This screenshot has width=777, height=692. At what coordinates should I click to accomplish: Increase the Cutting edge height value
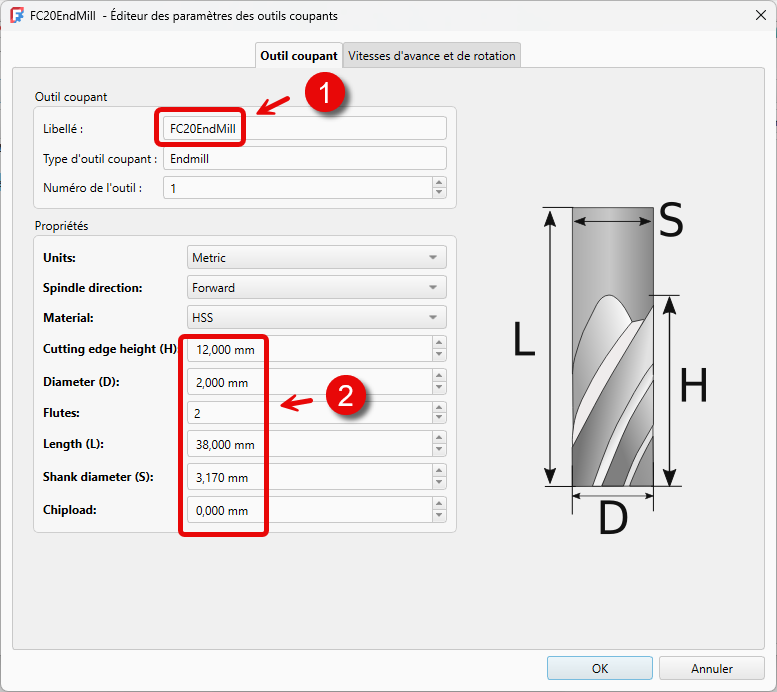439,343
